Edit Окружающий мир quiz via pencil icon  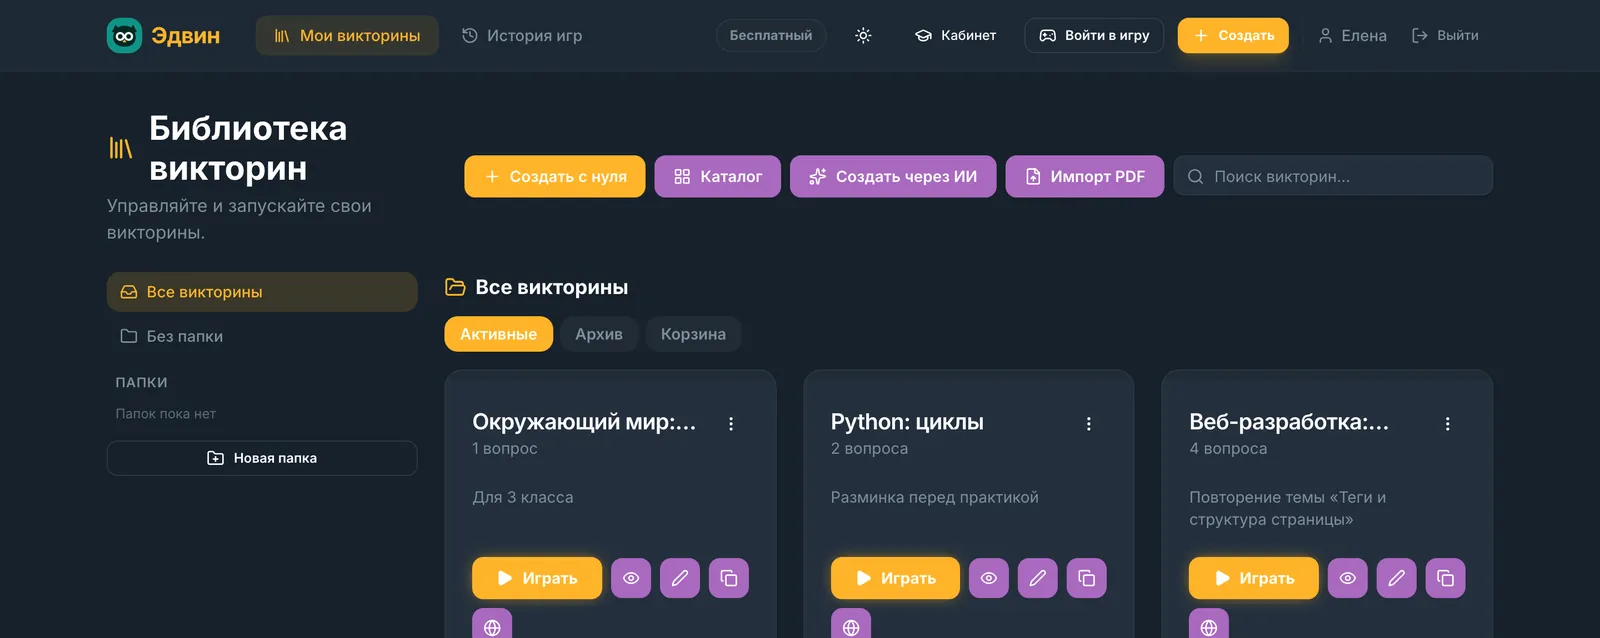click(680, 578)
